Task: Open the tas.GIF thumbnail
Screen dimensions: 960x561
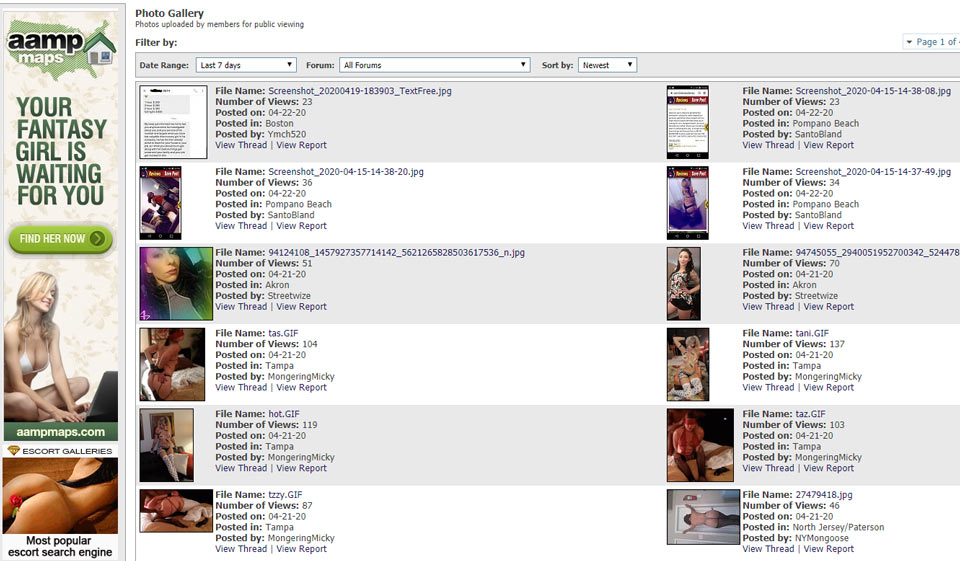Action: pos(172,365)
